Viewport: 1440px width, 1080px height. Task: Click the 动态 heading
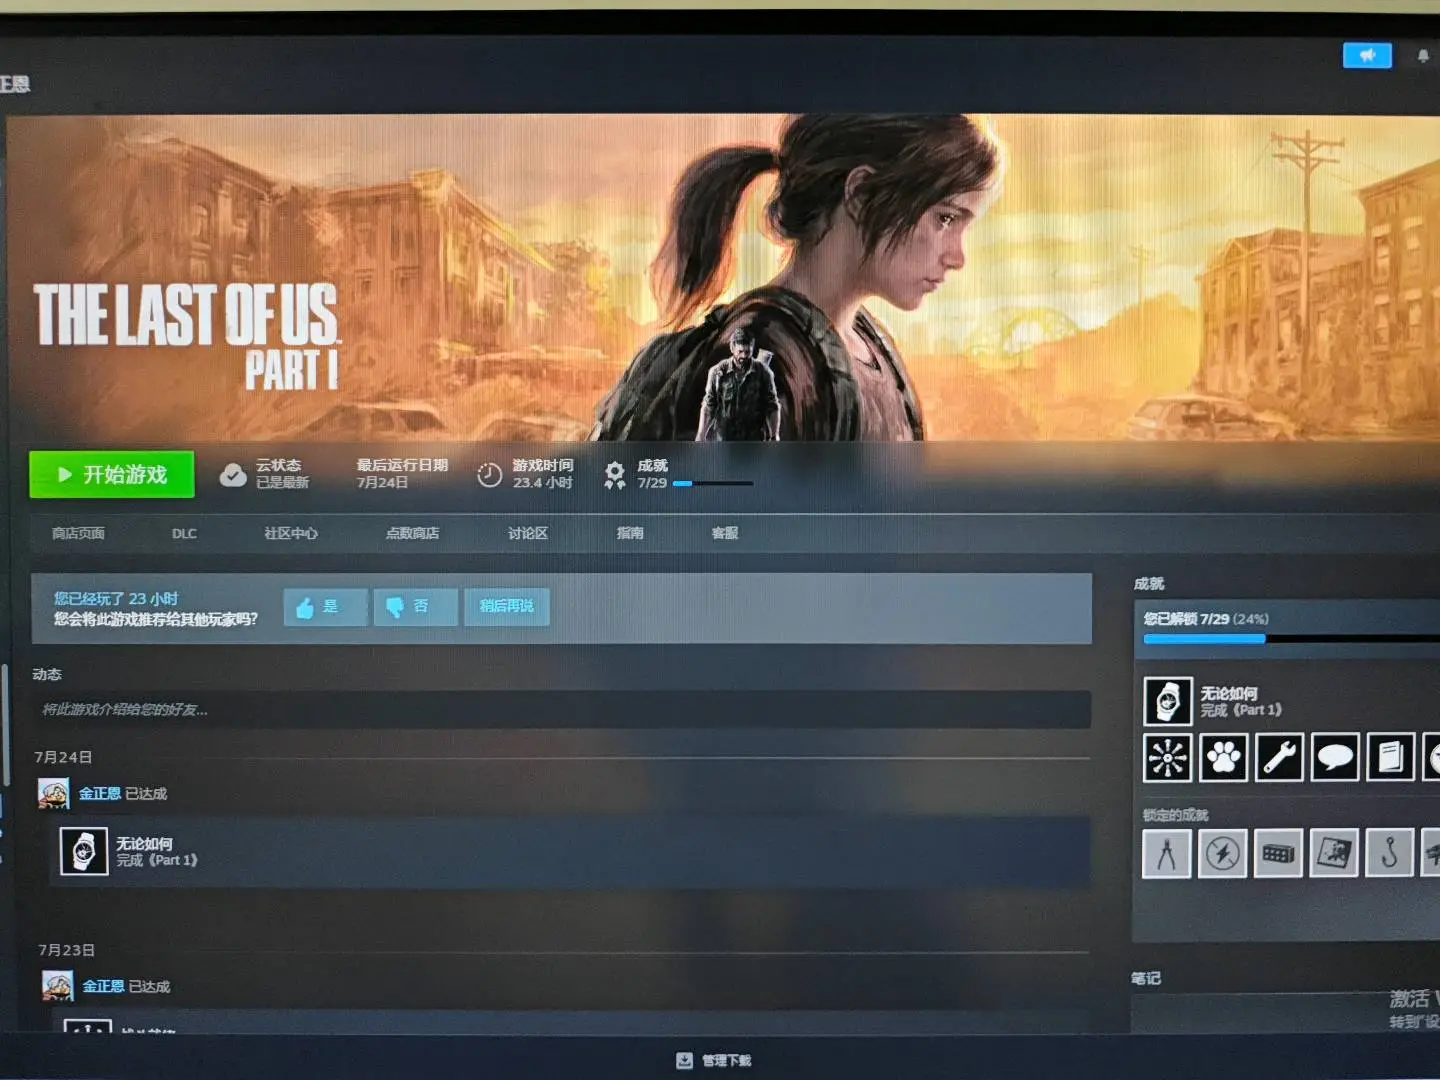point(47,674)
